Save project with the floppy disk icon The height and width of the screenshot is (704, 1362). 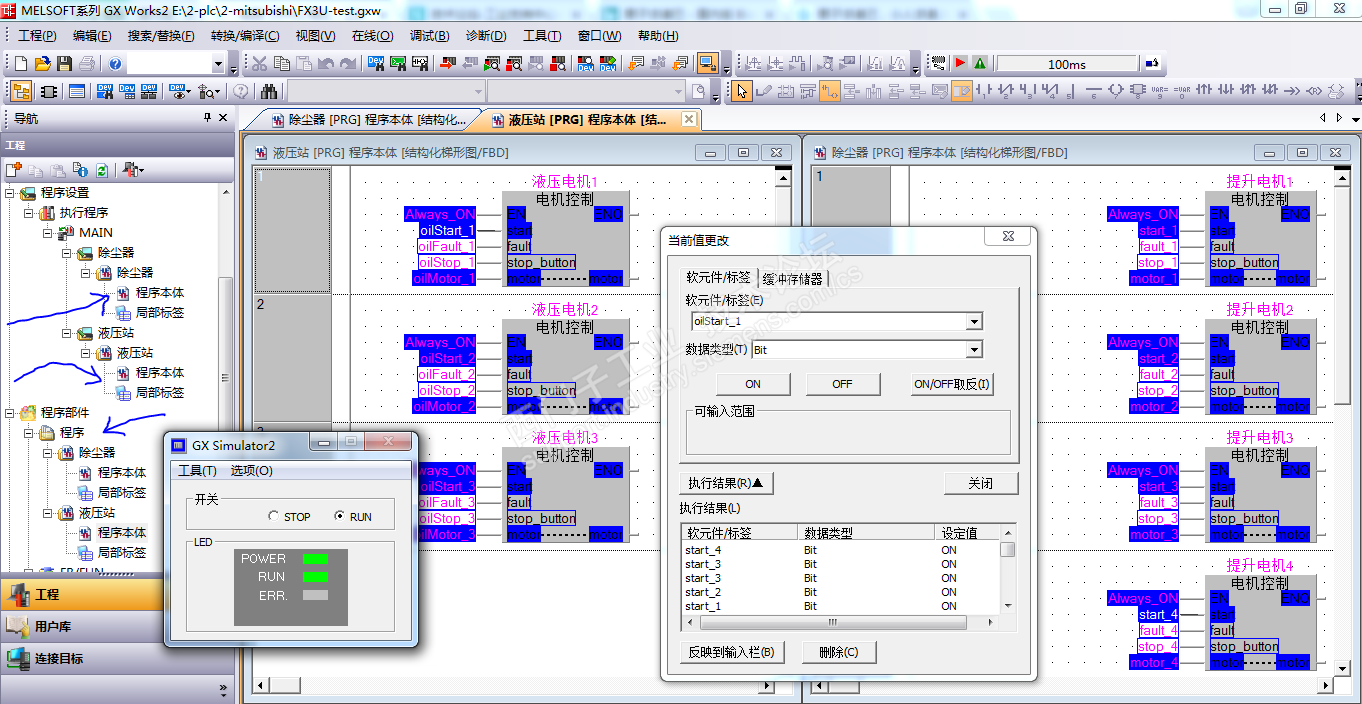[64, 64]
